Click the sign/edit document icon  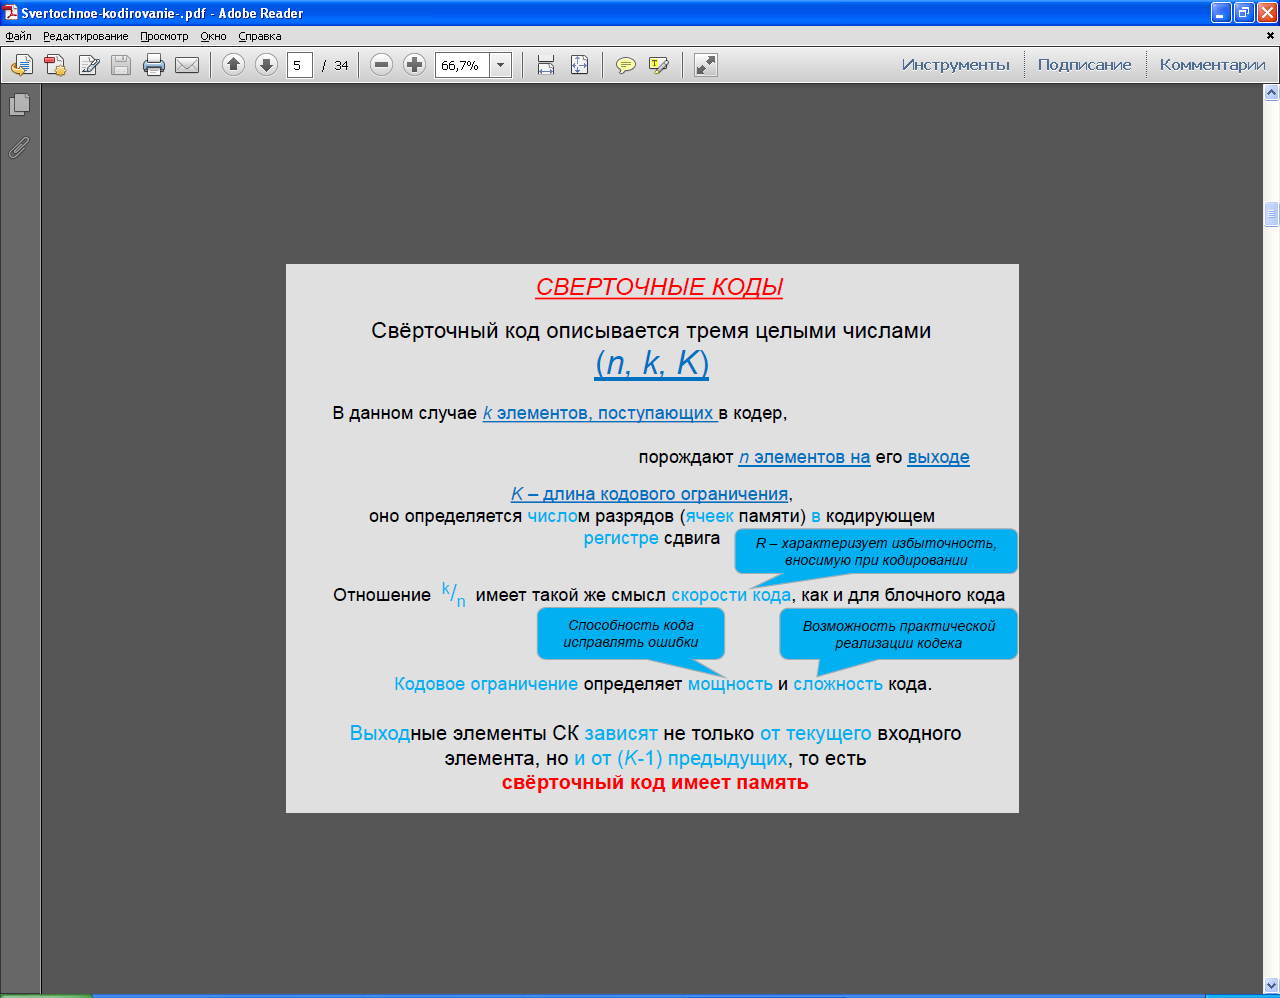coord(89,65)
